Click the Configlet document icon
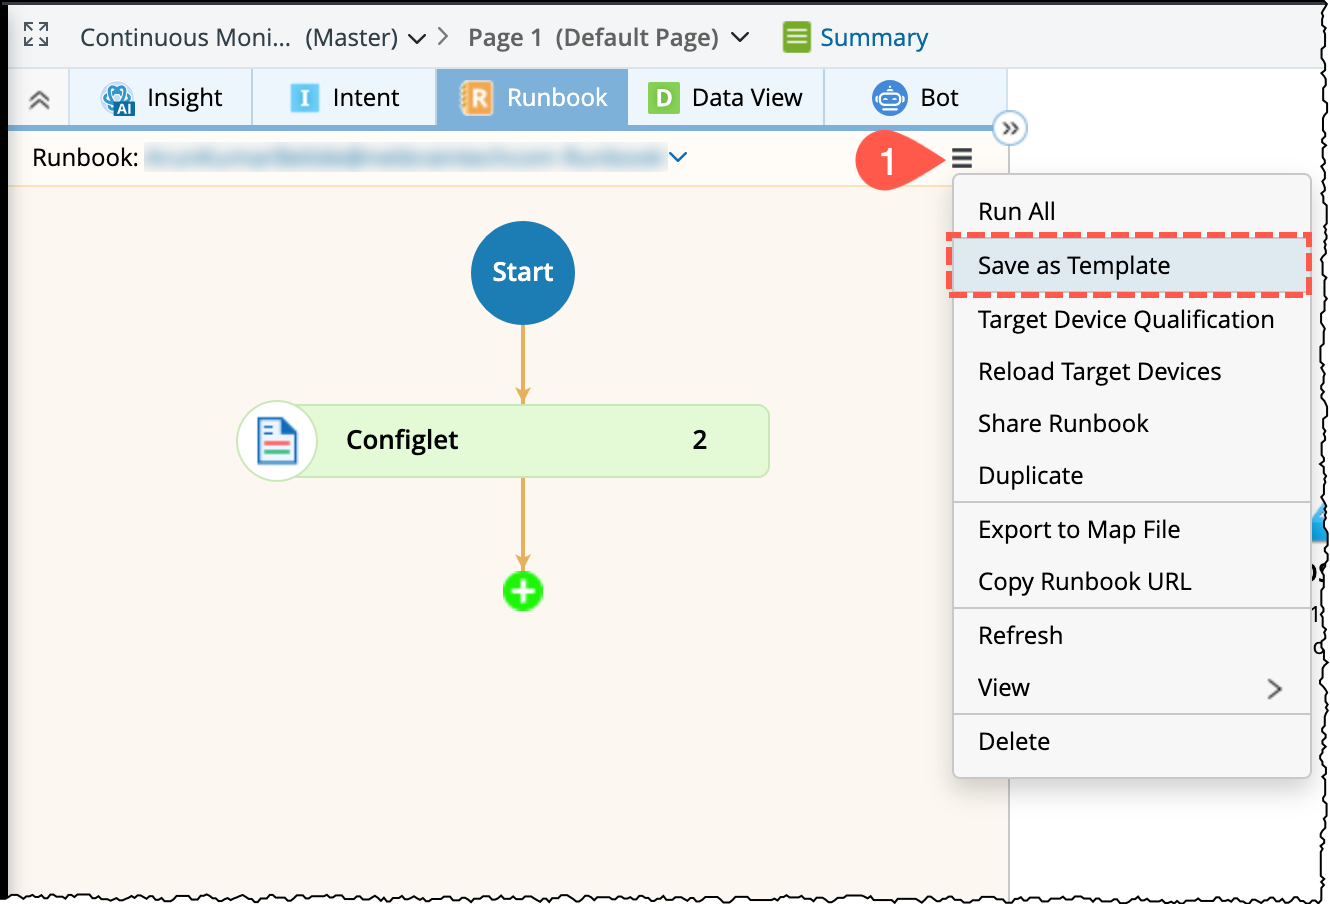The image size is (1330, 904). tap(277, 440)
